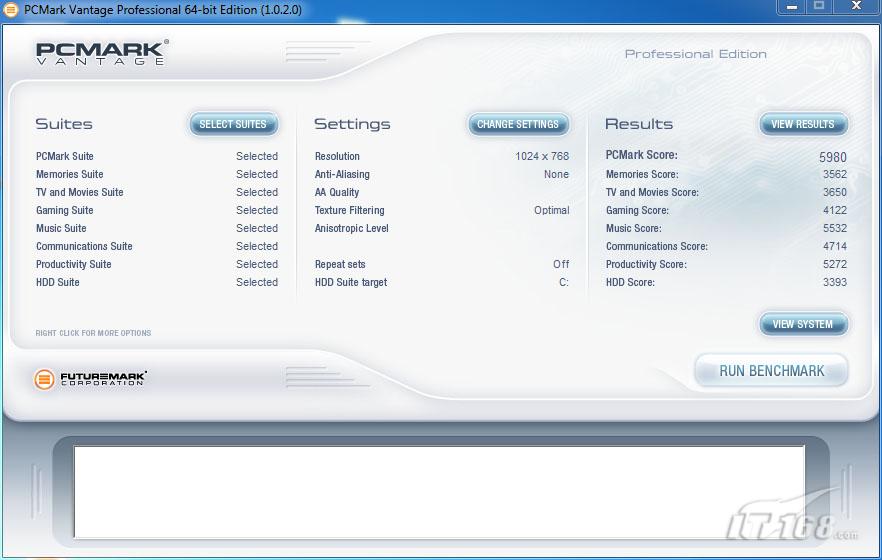Click the HDD Suite target label

point(351,282)
